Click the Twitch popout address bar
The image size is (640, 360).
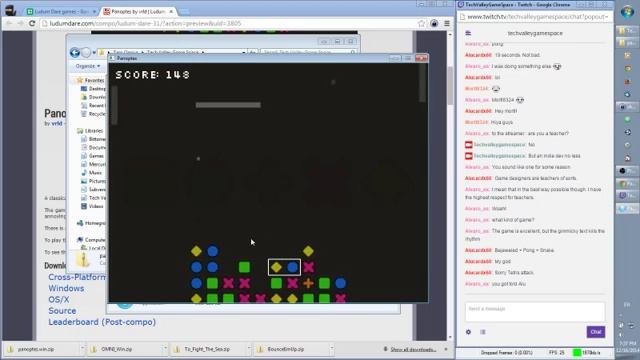[x=535, y=17]
